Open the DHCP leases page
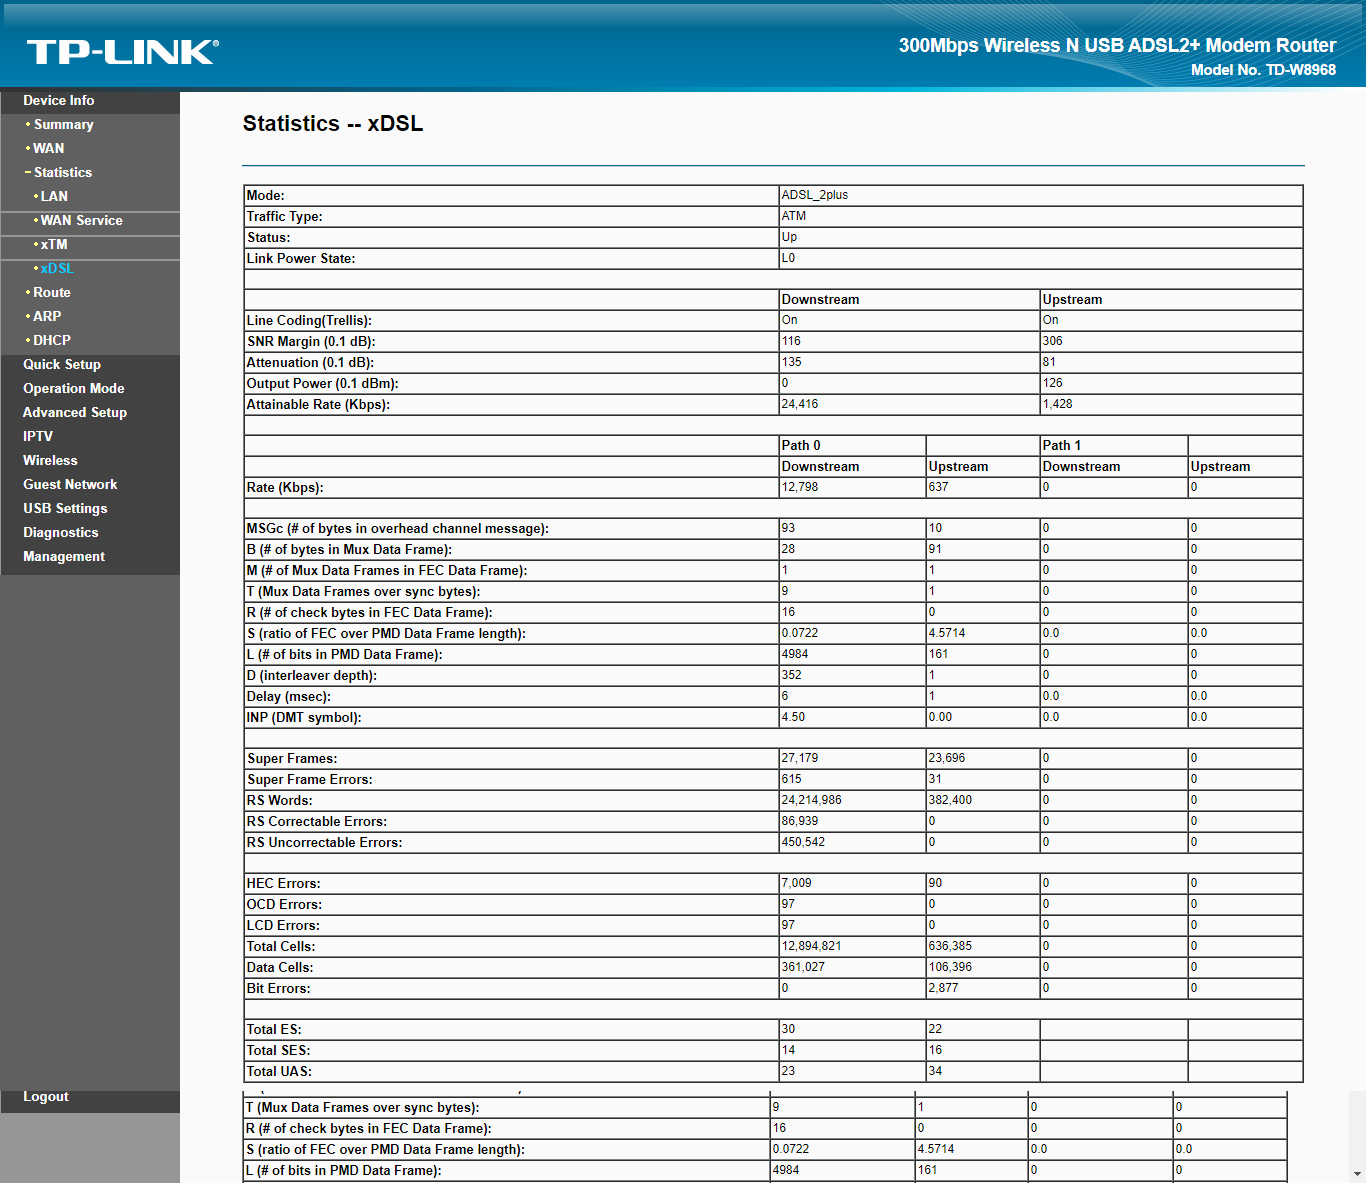Screen dimensions: 1366x1183 (x=52, y=341)
